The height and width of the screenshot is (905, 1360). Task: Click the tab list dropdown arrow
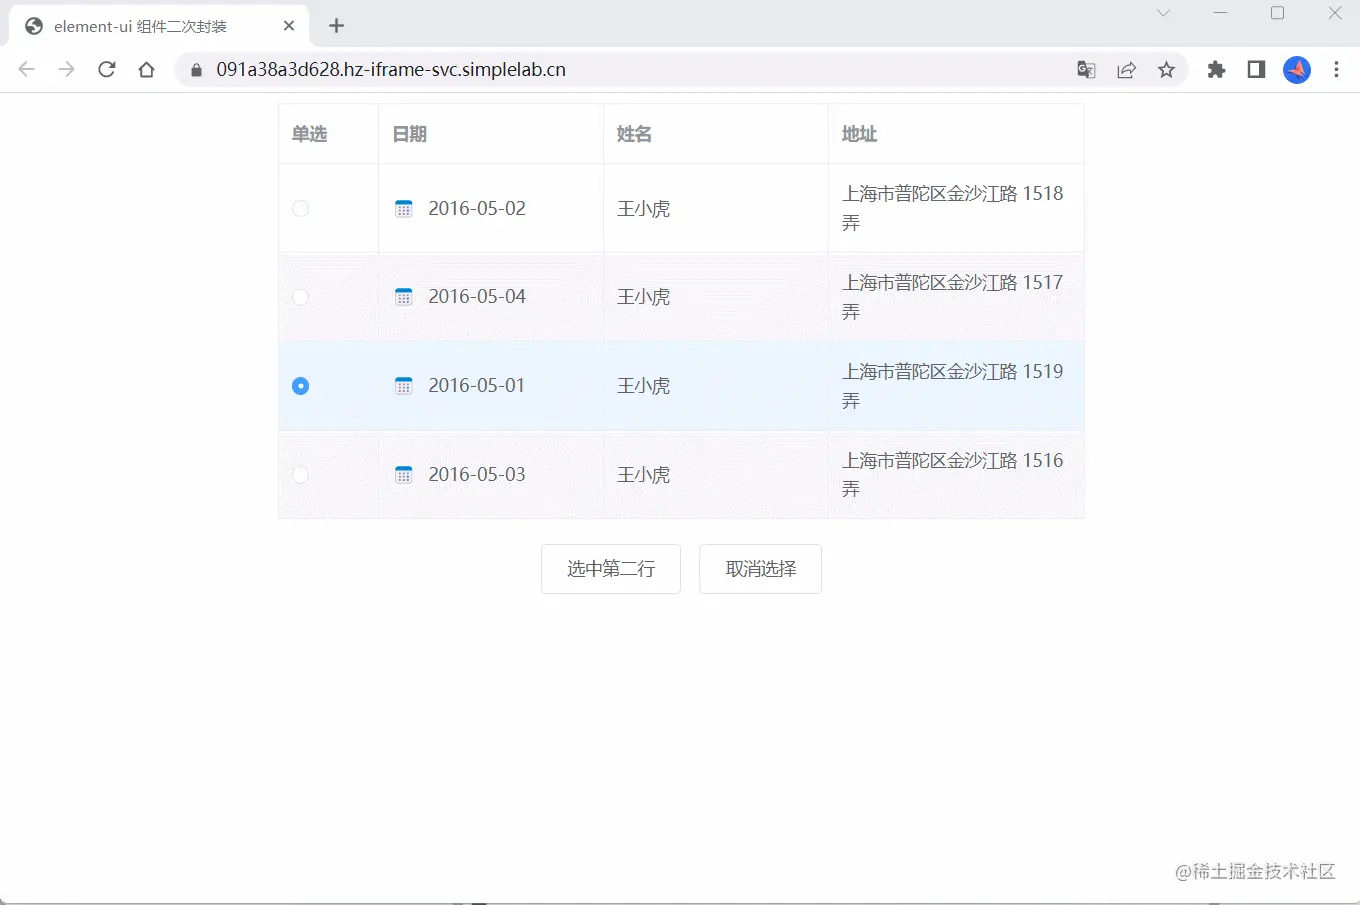1163,14
